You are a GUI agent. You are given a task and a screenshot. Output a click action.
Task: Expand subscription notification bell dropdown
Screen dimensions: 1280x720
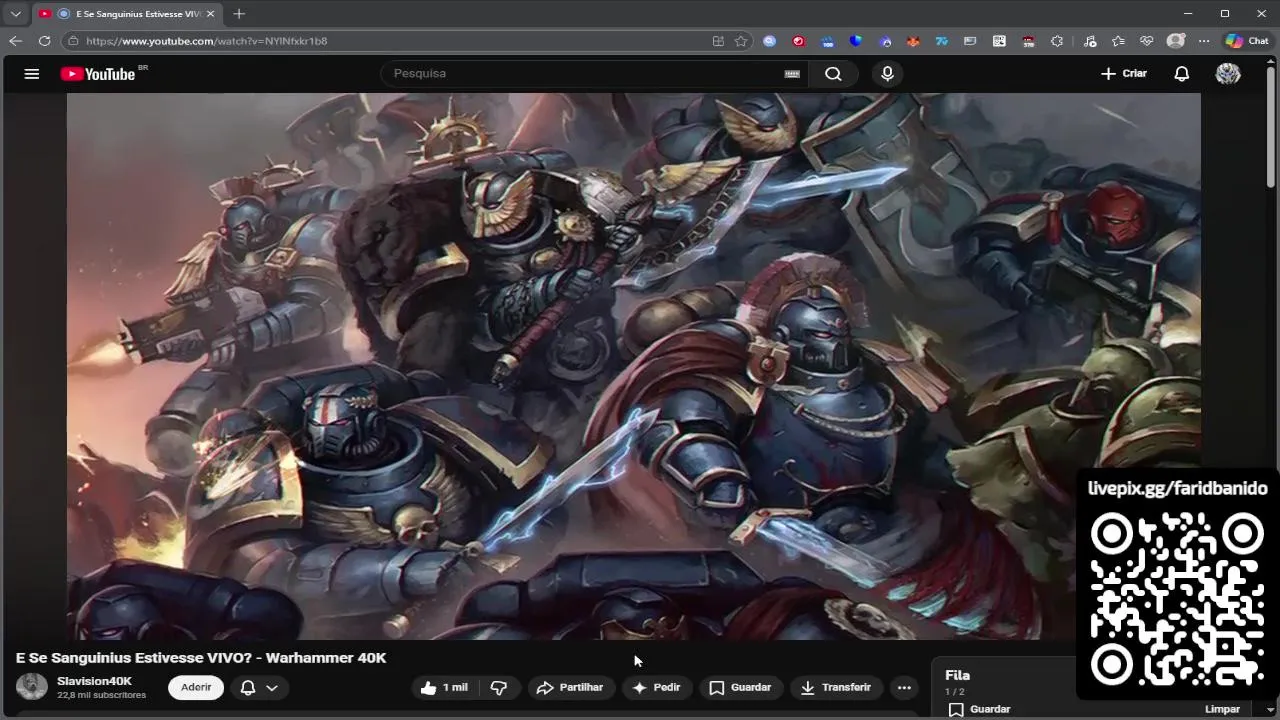259,687
